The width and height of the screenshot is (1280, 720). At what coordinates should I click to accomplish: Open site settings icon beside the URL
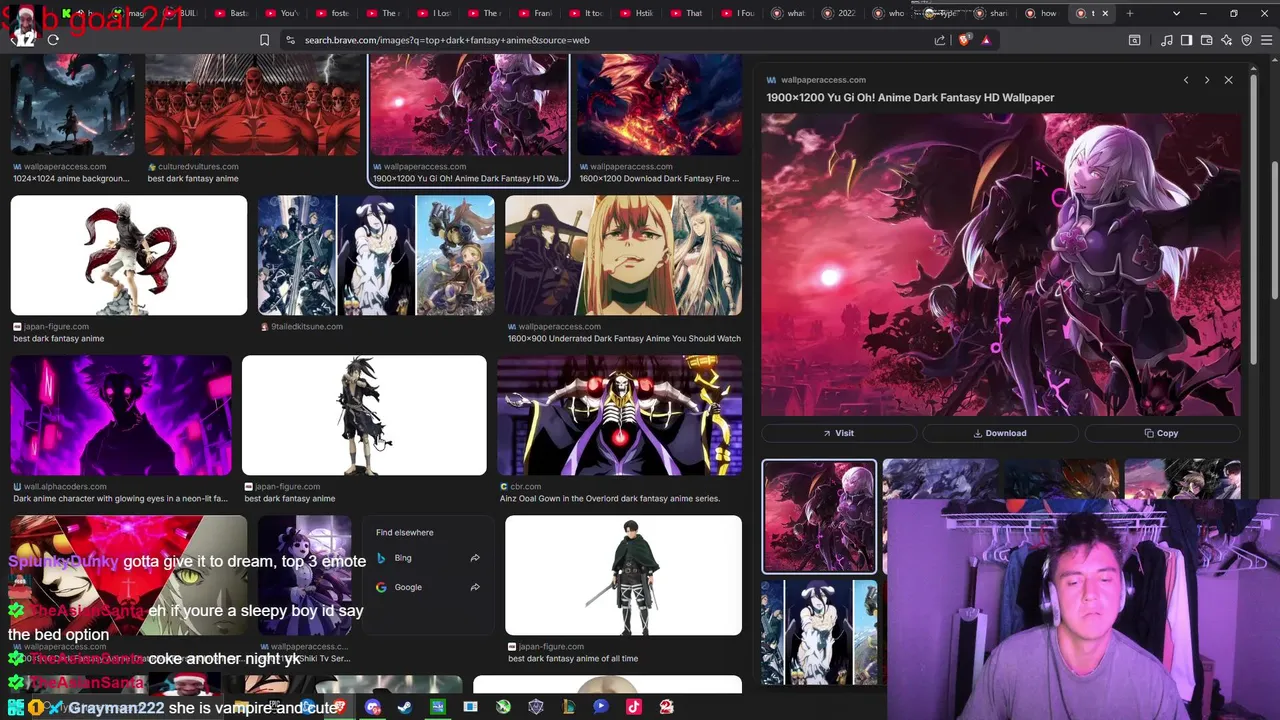(290, 40)
